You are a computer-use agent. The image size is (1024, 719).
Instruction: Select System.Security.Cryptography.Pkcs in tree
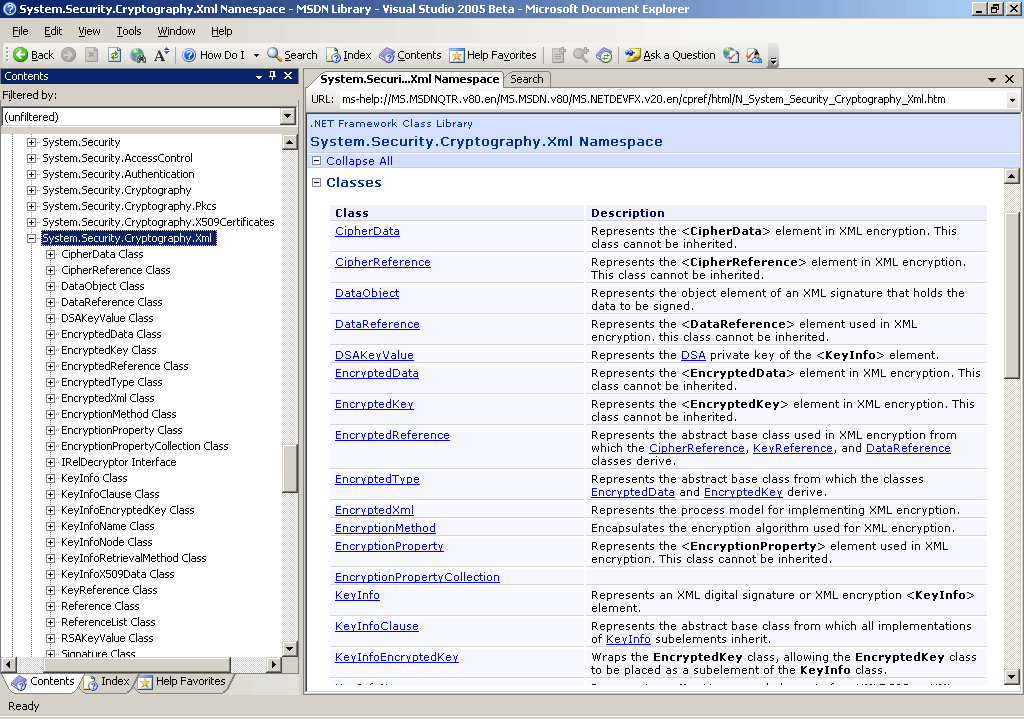(x=129, y=206)
